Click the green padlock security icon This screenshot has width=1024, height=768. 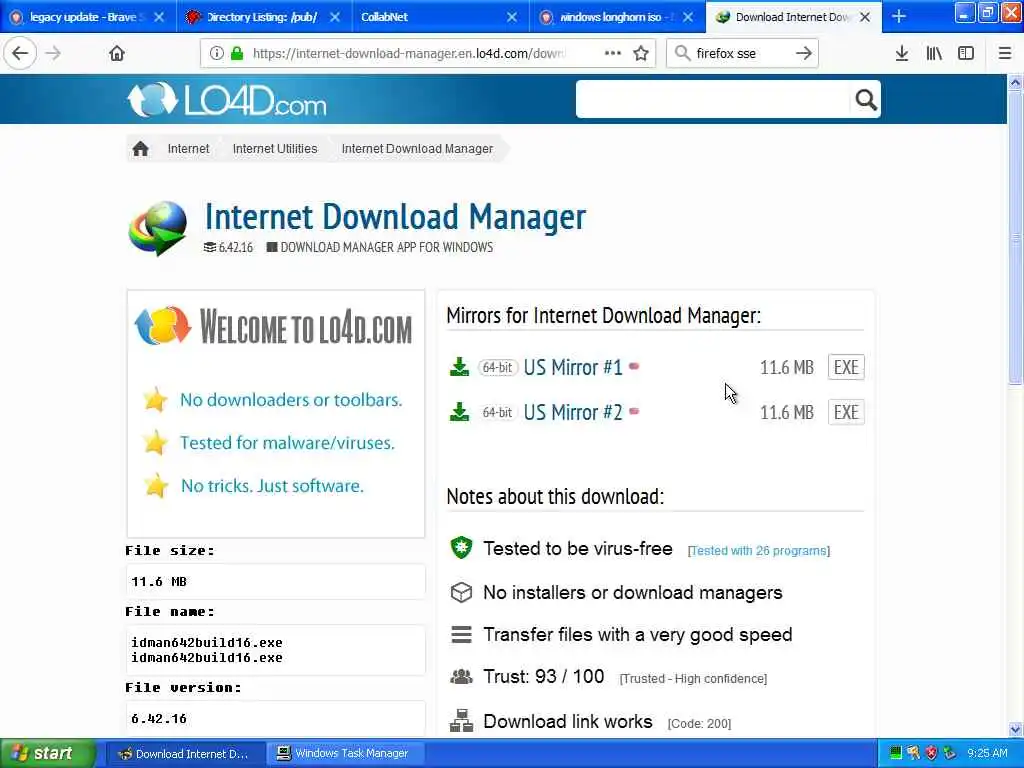[x=237, y=54]
